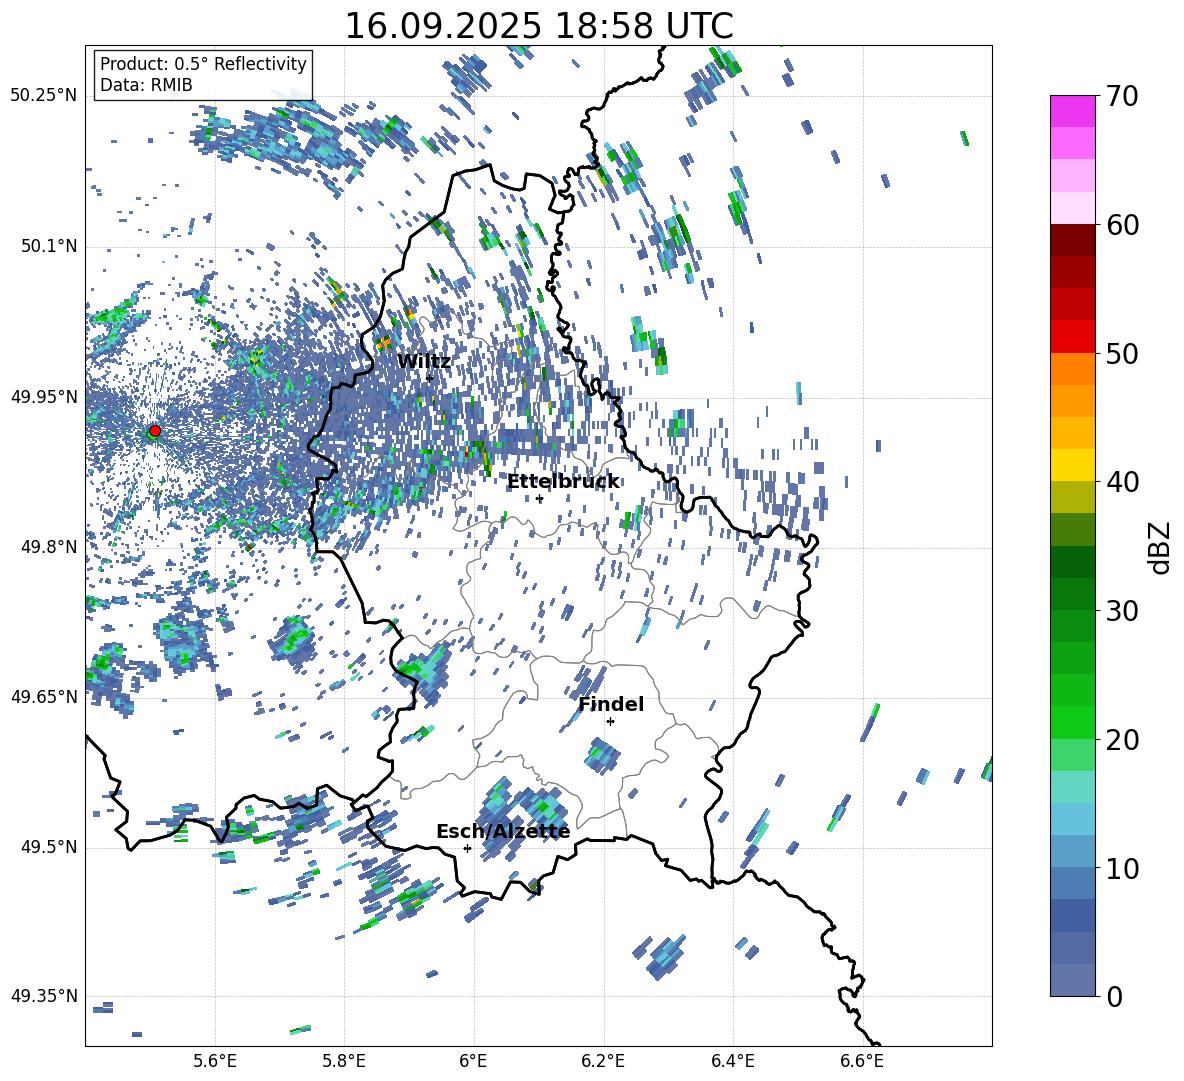Click the 6.6°E longitude tick label

tap(862, 1061)
